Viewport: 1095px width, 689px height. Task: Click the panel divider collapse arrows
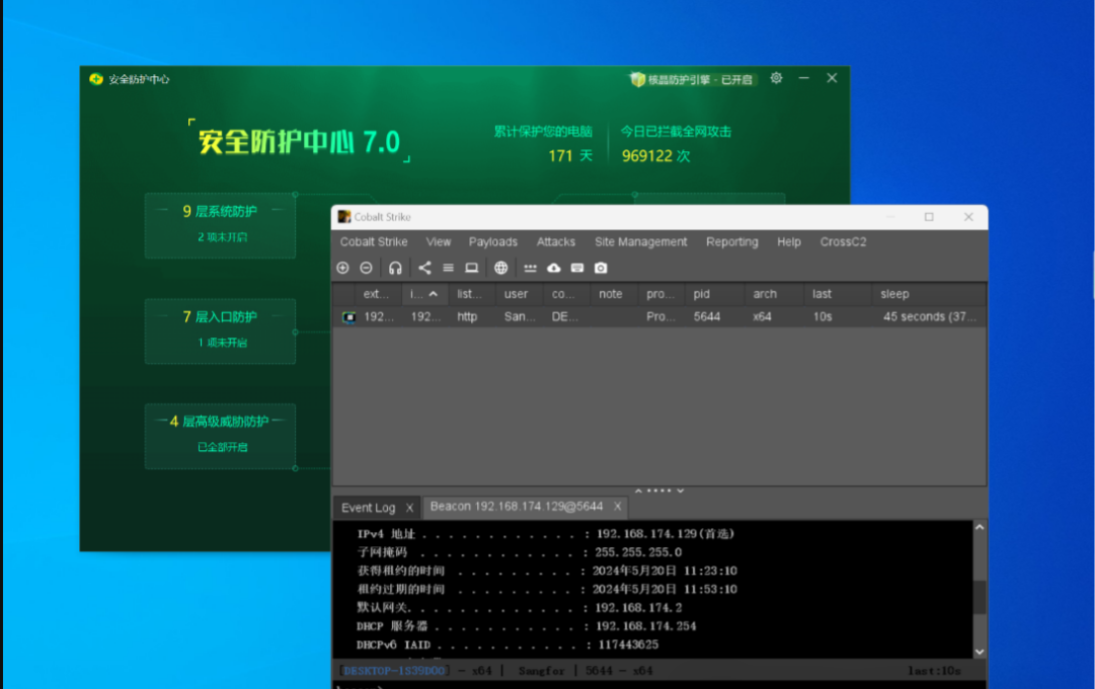659,491
